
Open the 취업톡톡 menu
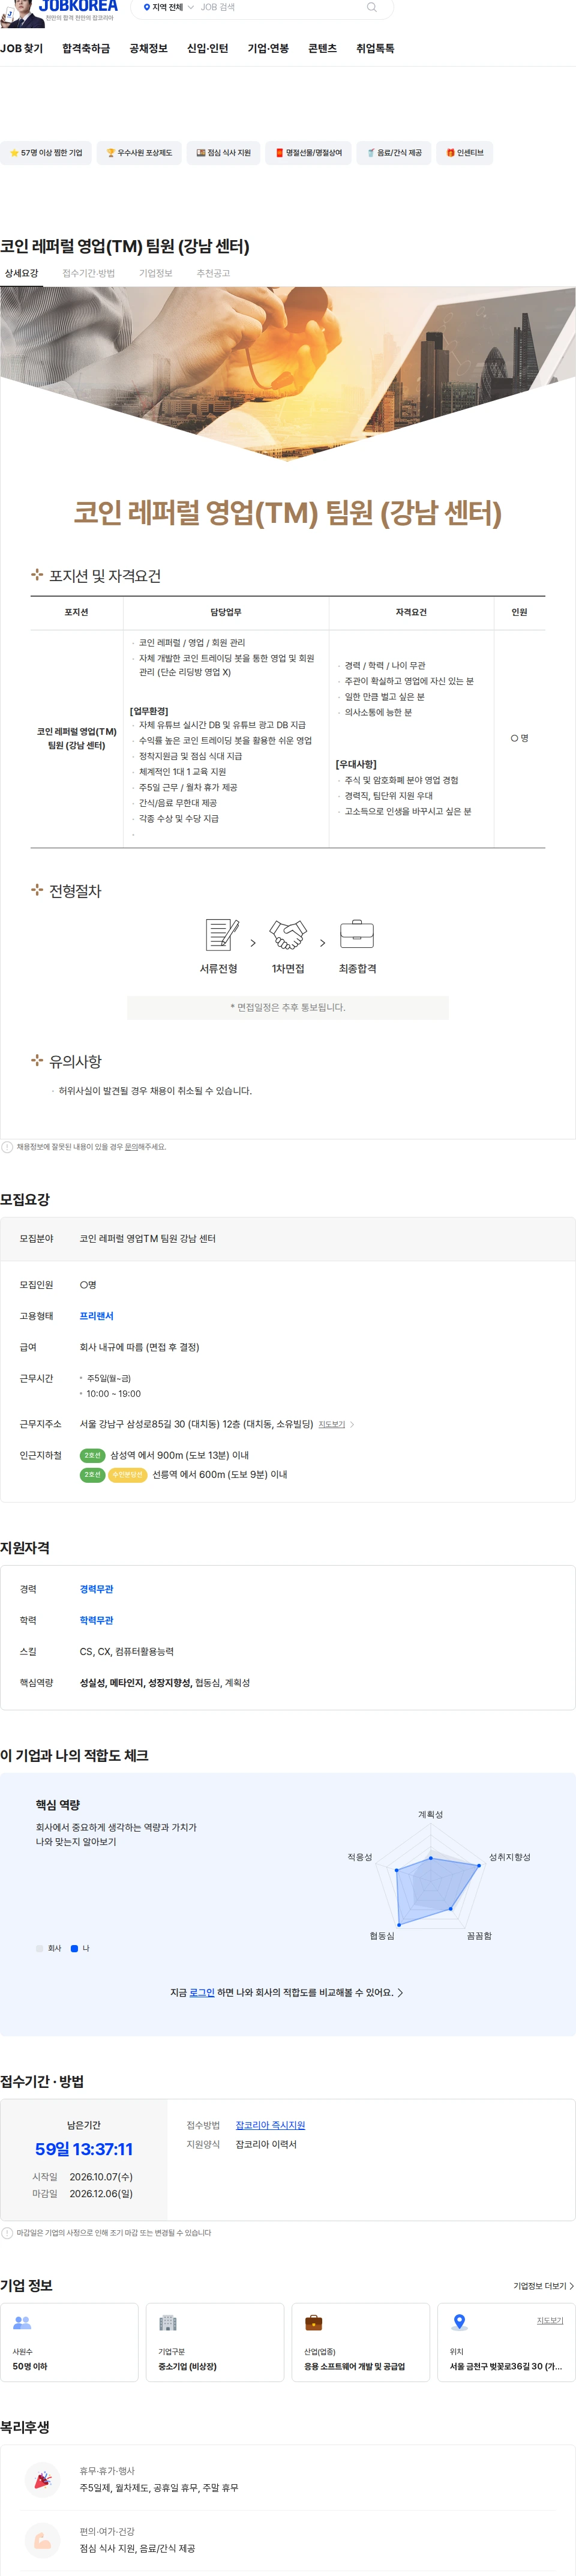point(375,48)
